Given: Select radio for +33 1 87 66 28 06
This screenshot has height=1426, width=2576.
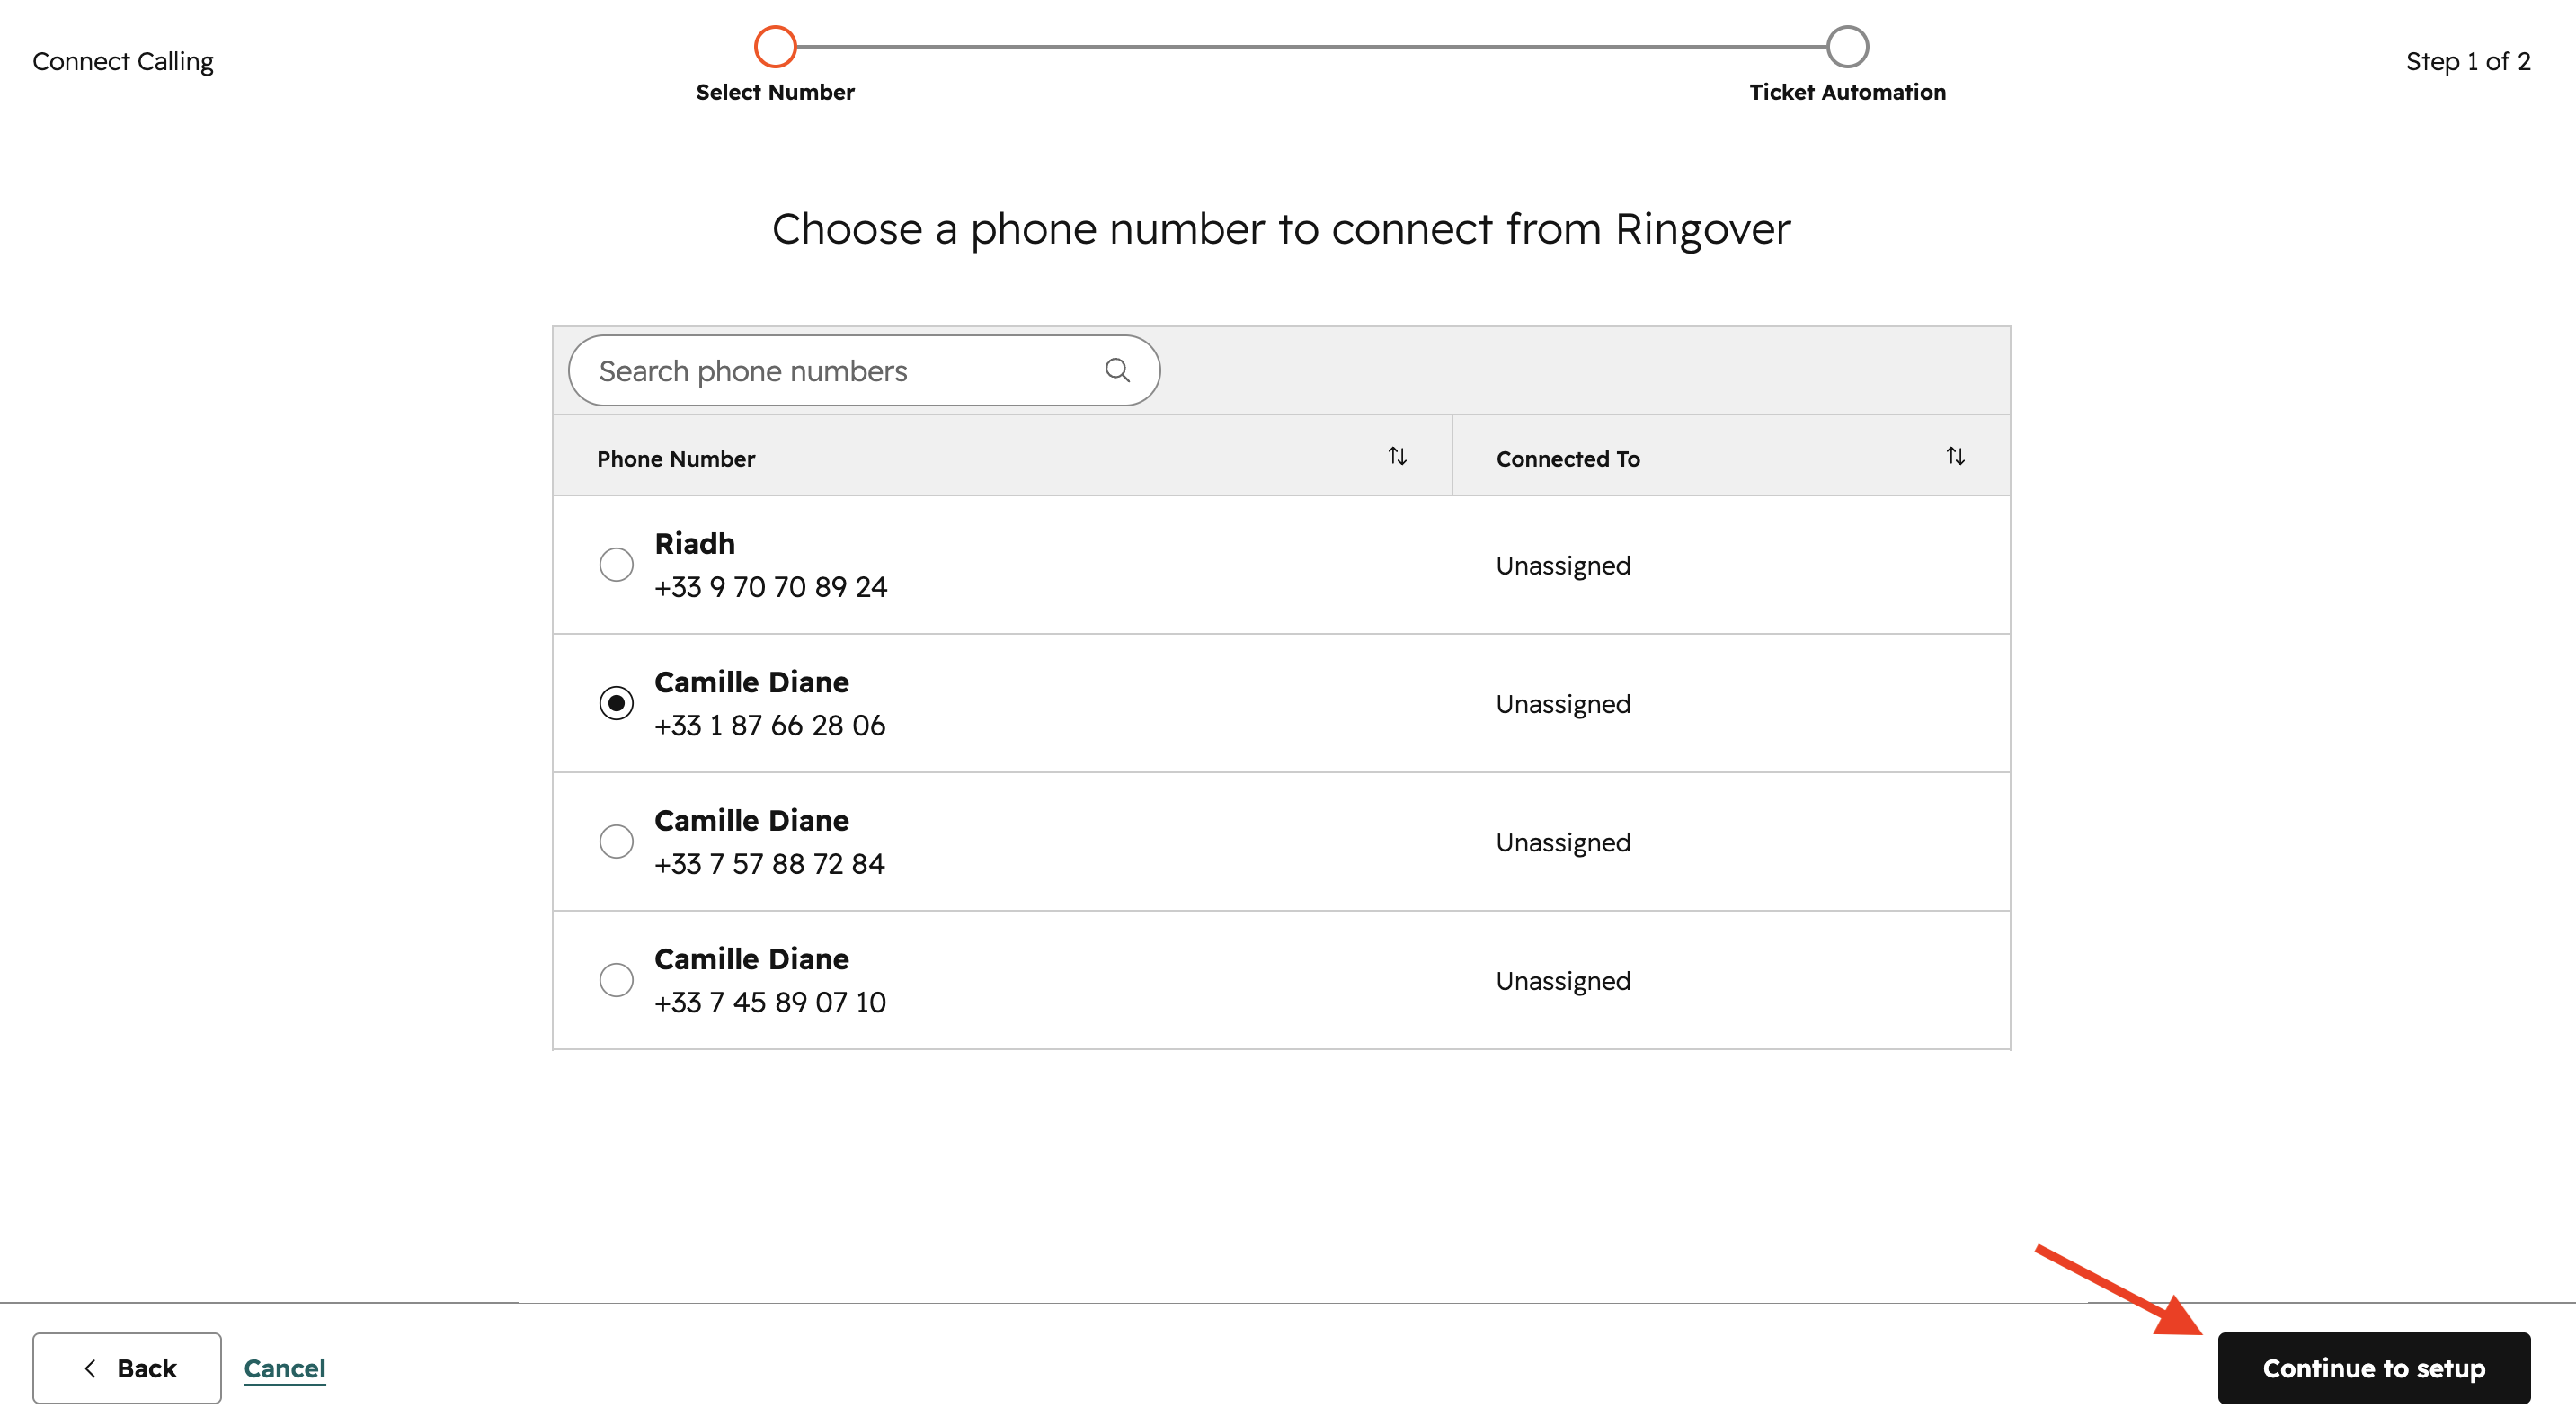Looking at the screenshot, I should pos(616,703).
